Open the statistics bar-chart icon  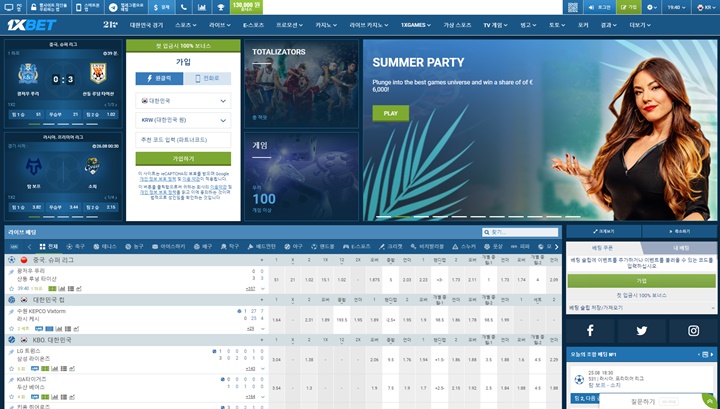[x=202, y=7]
